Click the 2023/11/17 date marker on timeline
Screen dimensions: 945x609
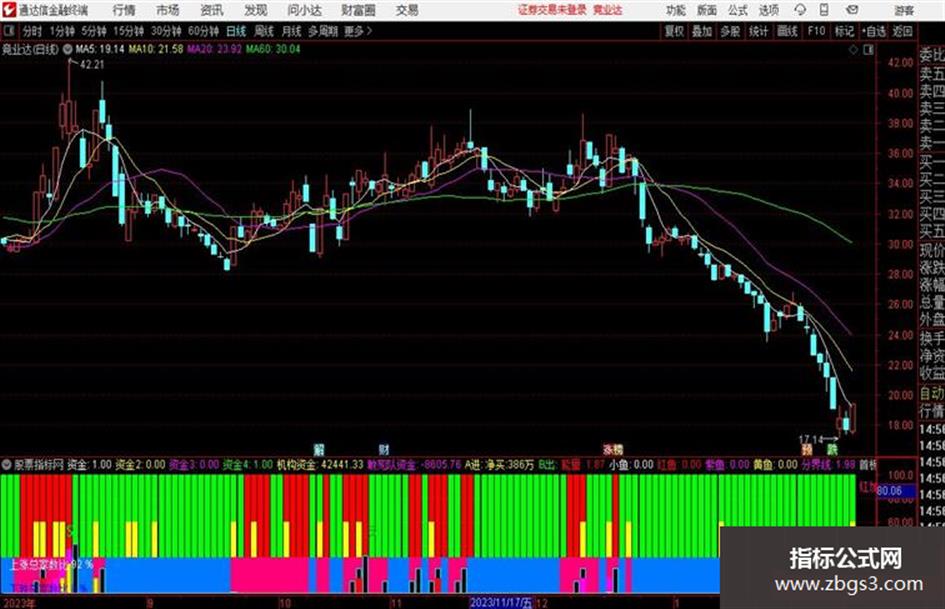pyautogui.click(x=501, y=602)
